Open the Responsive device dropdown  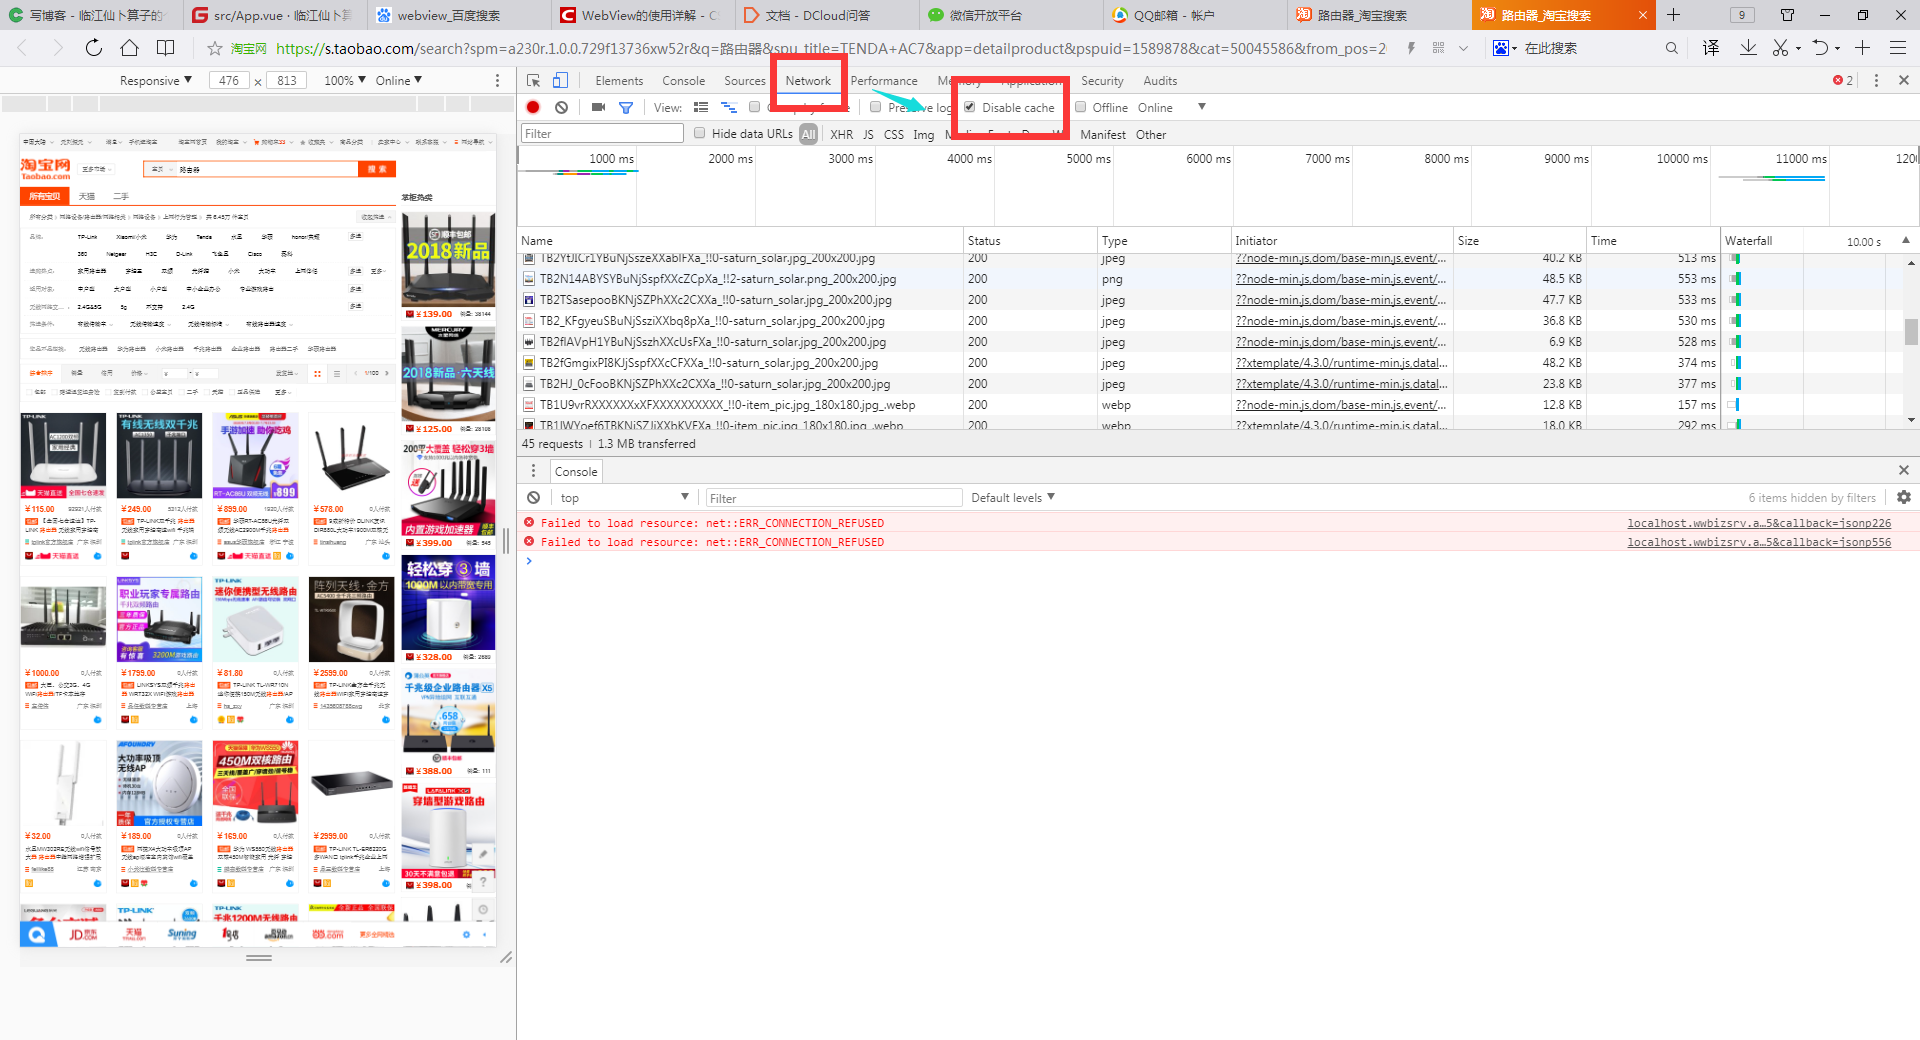pos(155,81)
